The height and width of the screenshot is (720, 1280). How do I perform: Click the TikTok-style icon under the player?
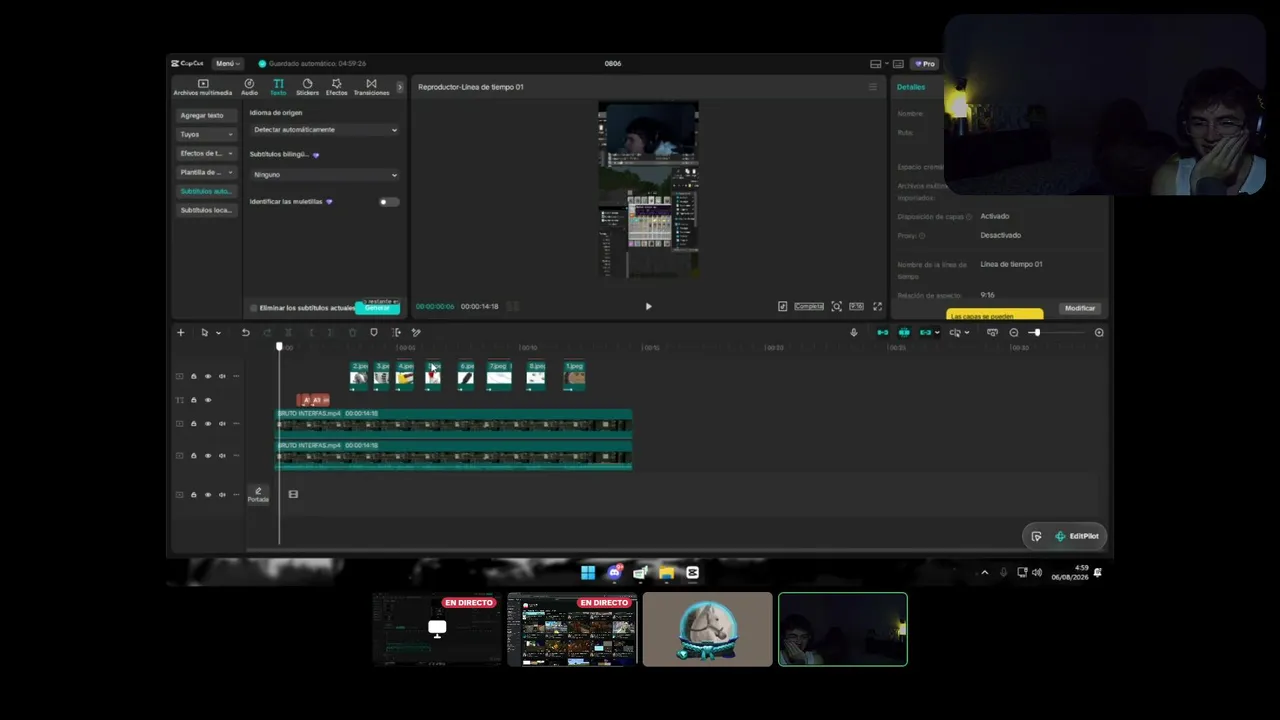782,306
